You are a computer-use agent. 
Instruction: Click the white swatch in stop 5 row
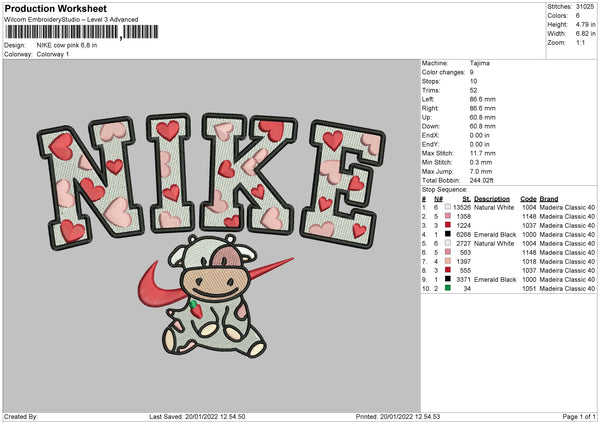pos(448,243)
